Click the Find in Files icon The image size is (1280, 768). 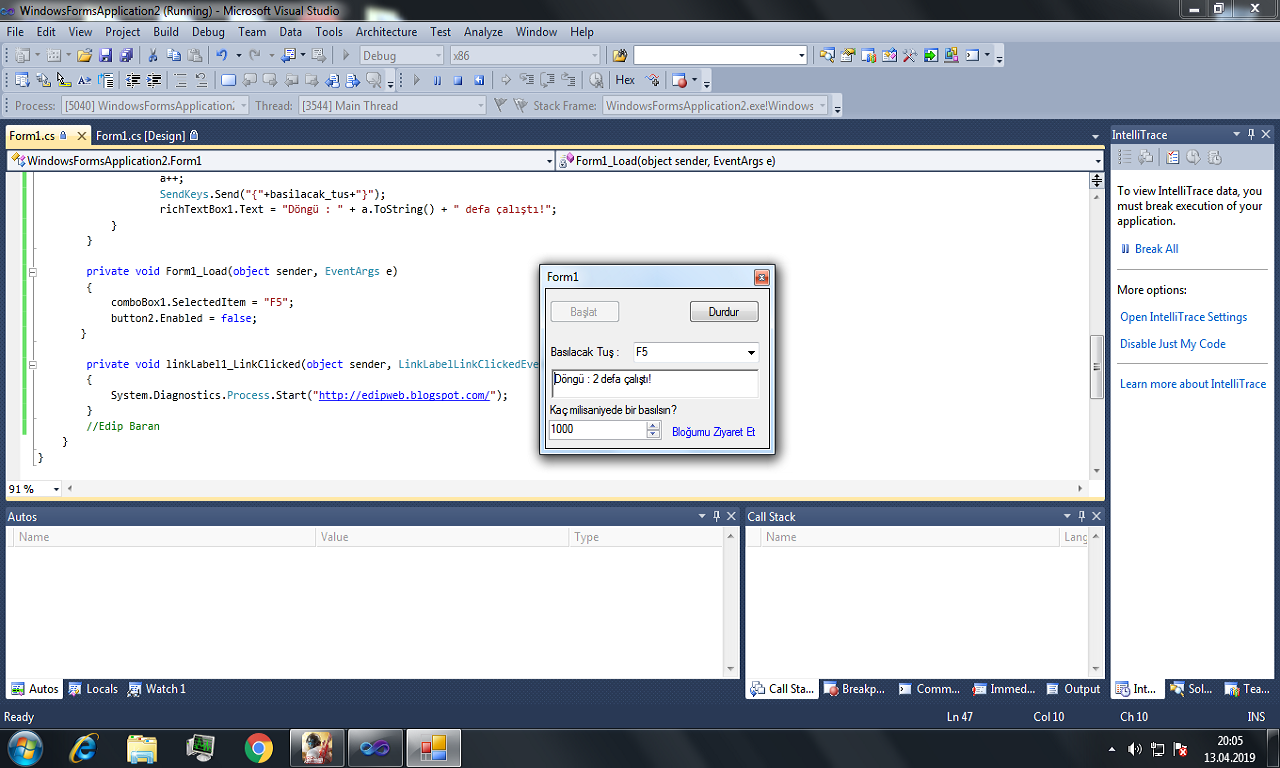tap(620, 56)
